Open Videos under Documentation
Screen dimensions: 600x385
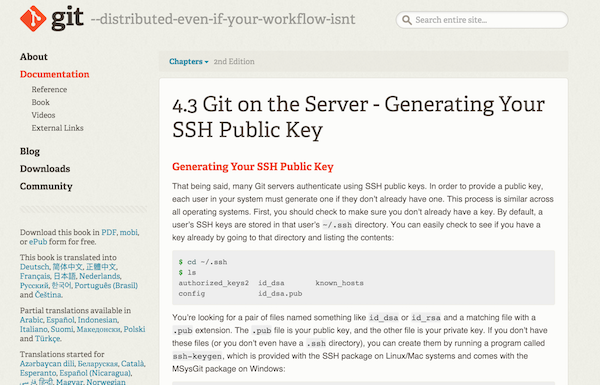43,115
